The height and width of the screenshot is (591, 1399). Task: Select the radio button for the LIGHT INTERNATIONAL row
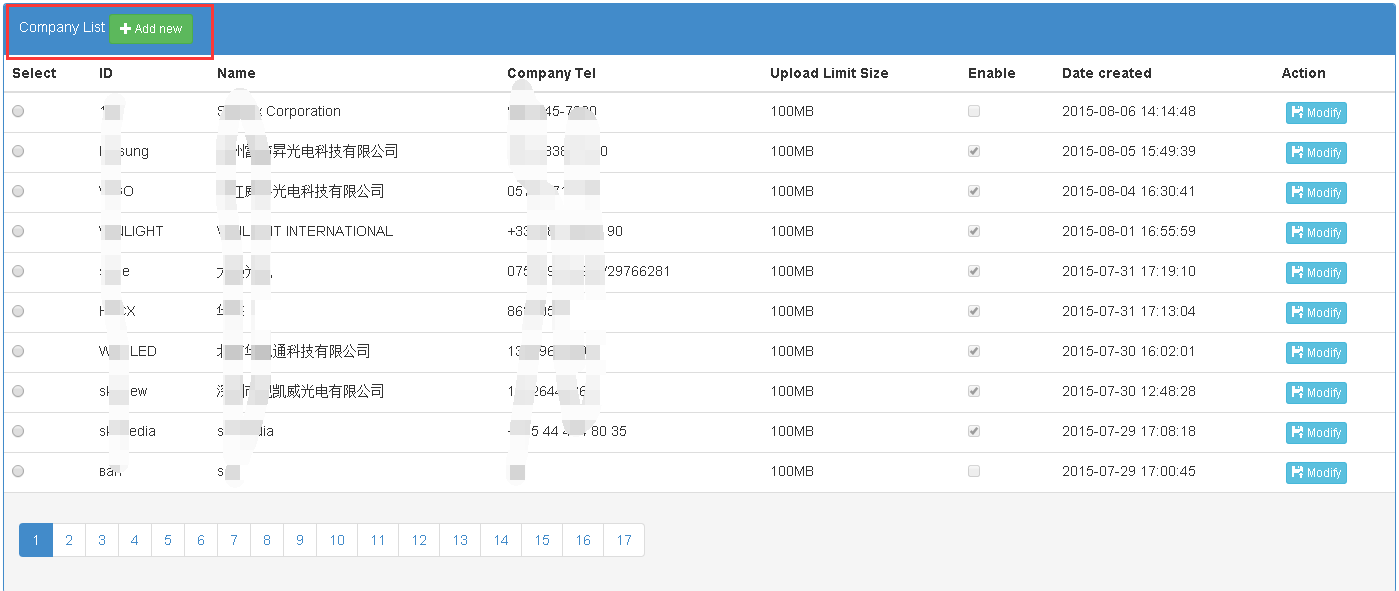pyautogui.click(x=18, y=231)
